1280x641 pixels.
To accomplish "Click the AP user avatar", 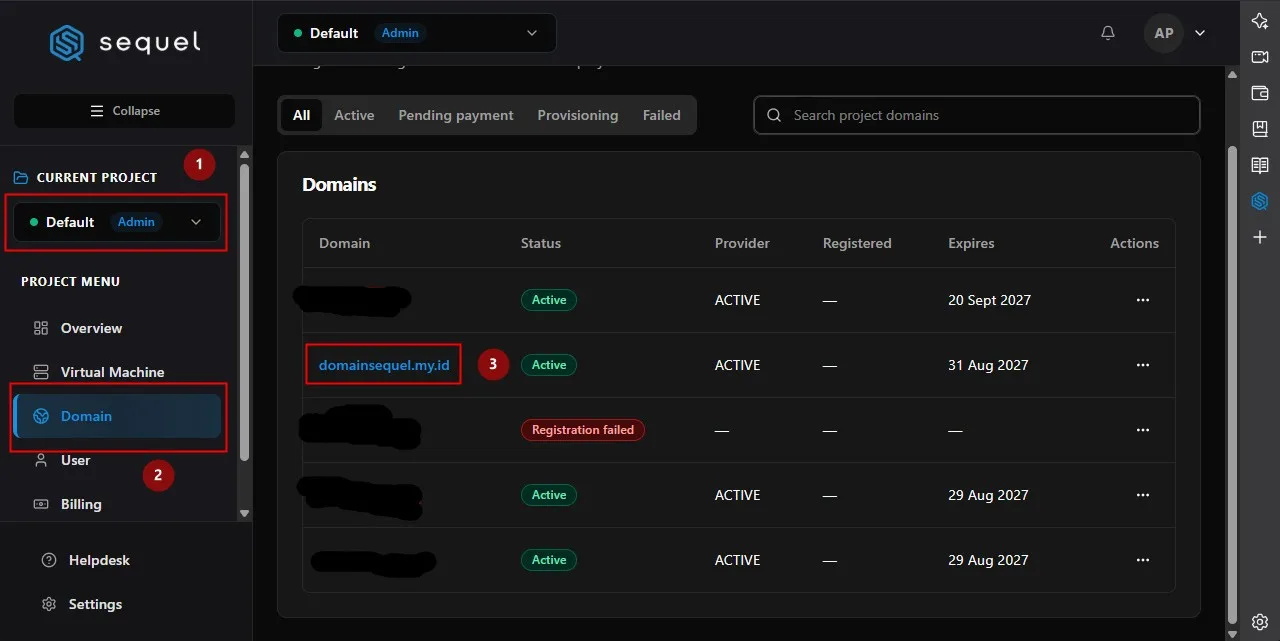I will 1164,33.
